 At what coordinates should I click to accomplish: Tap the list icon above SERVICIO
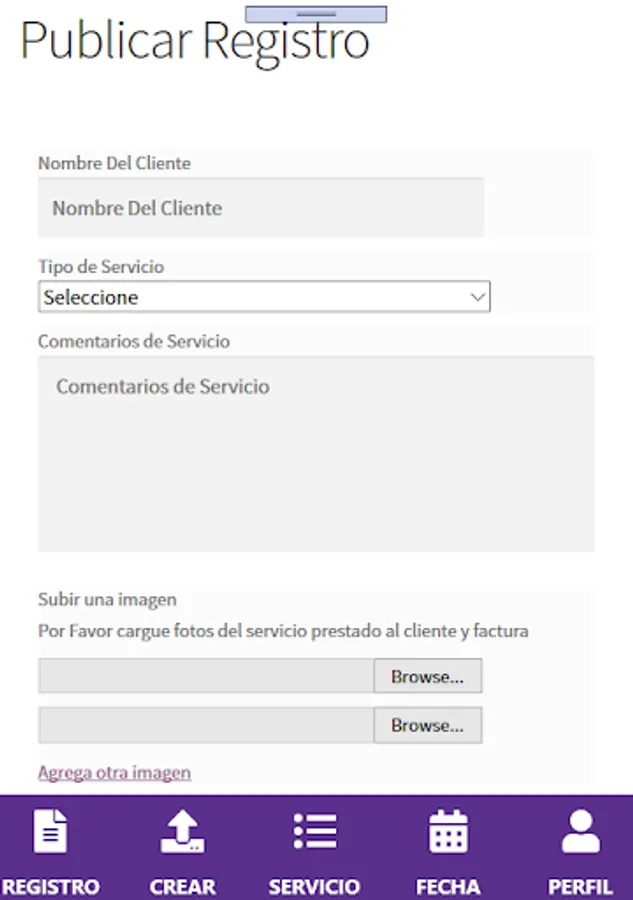point(315,831)
